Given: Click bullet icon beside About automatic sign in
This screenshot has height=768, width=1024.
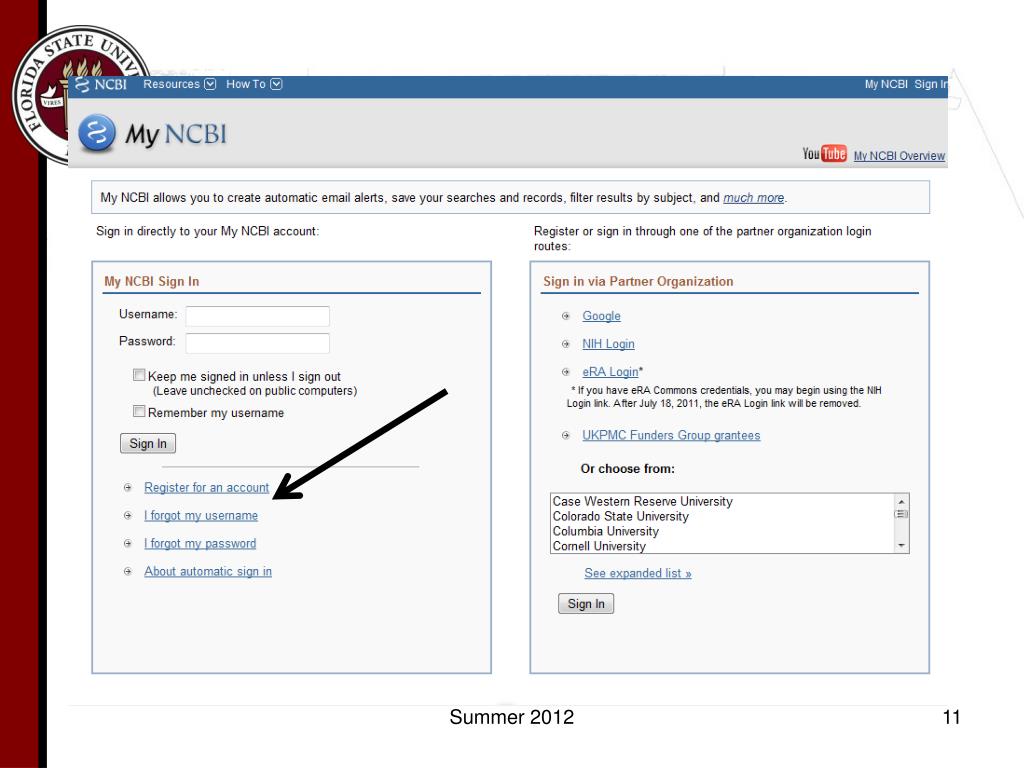Looking at the screenshot, I should [x=128, y=571].
